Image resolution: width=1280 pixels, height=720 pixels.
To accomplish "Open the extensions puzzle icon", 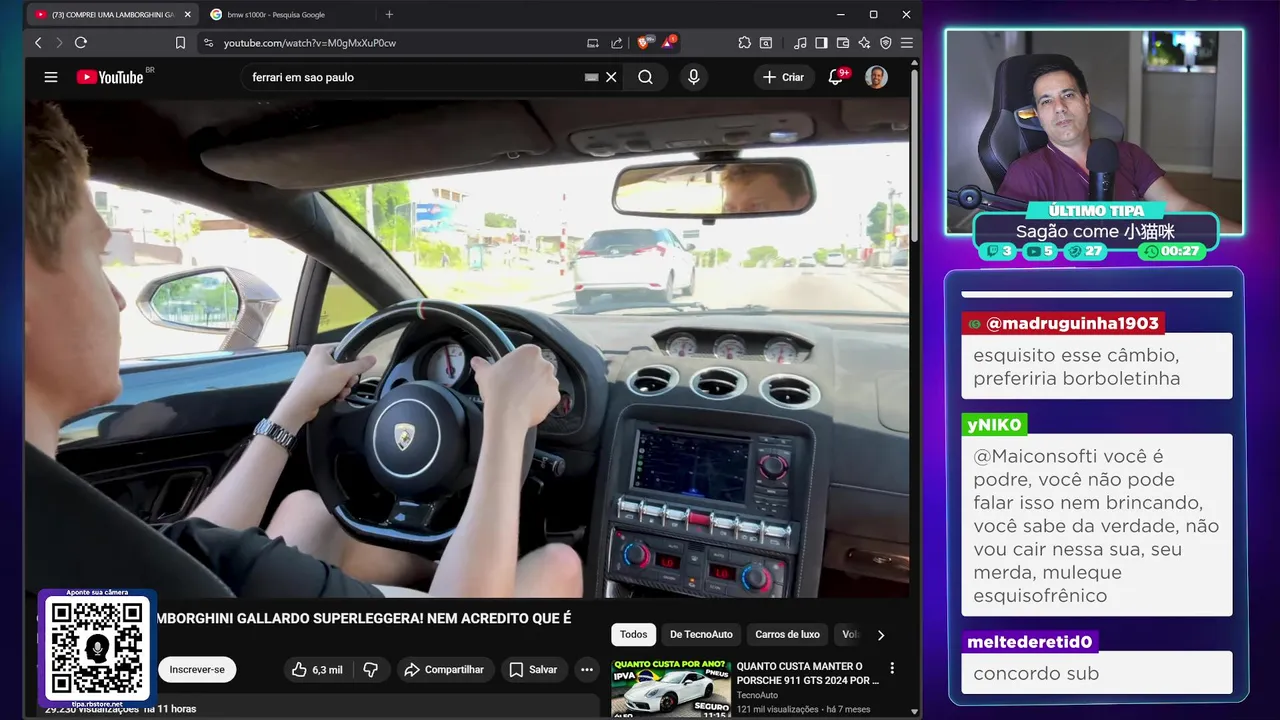I will pos(745,43).
